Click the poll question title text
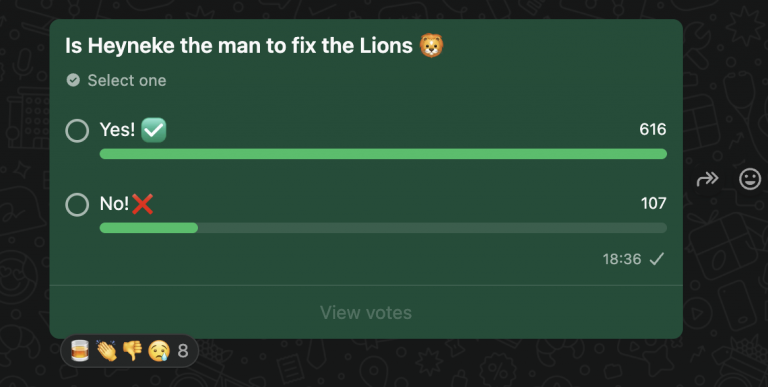The height and width of the screenshot is (387, 768). coord(239,46)
